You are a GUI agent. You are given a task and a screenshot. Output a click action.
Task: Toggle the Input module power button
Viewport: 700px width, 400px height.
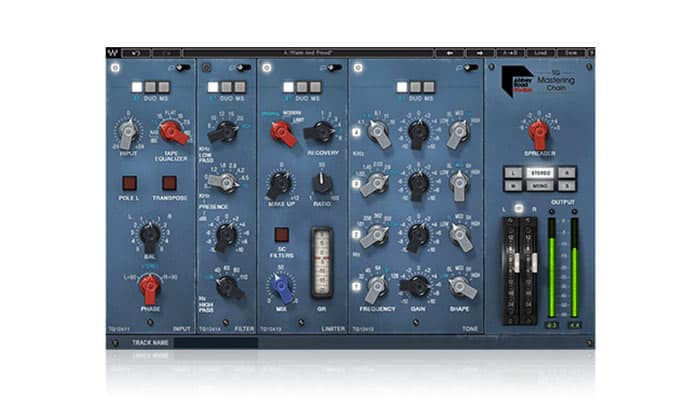click(x=115, y=68)
